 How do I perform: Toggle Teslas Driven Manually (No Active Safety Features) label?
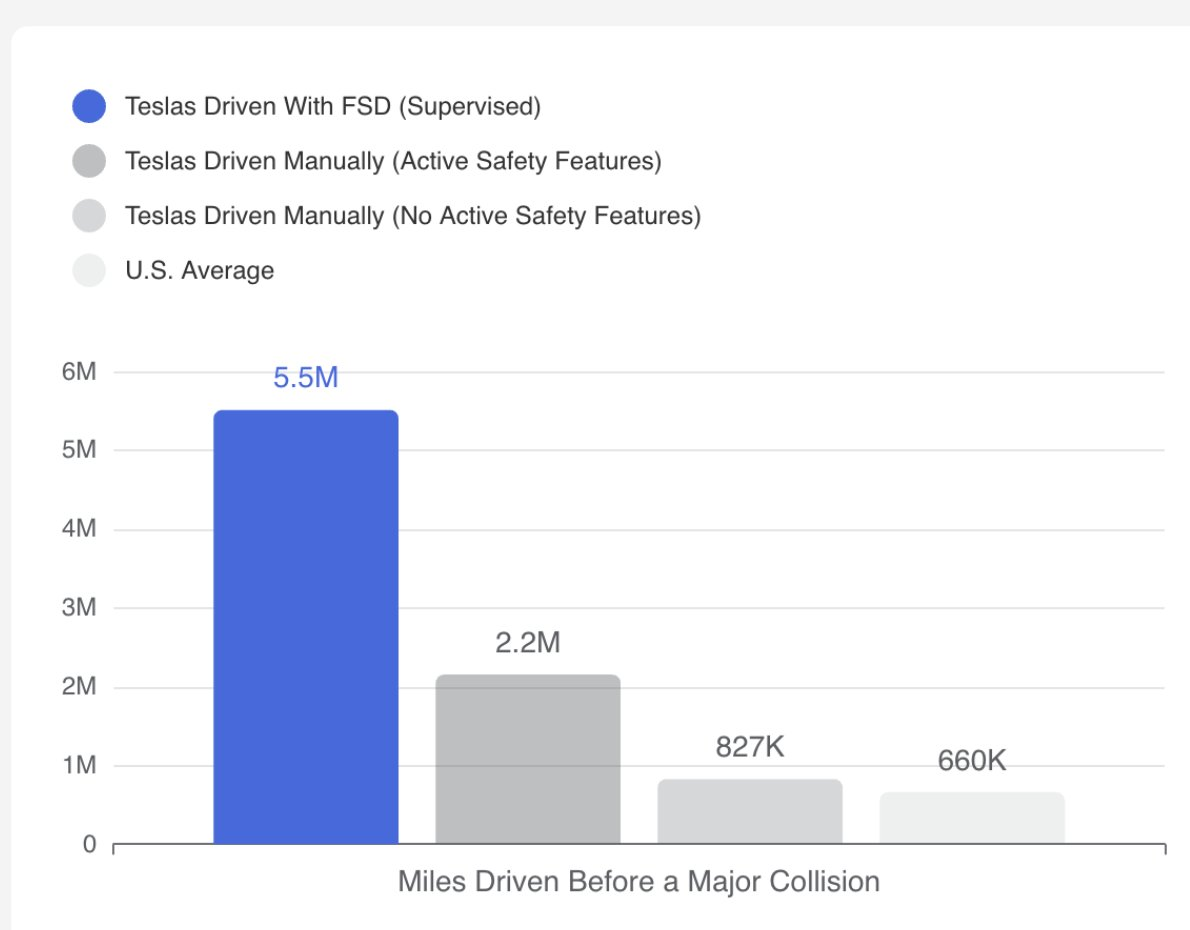(413, 216)
